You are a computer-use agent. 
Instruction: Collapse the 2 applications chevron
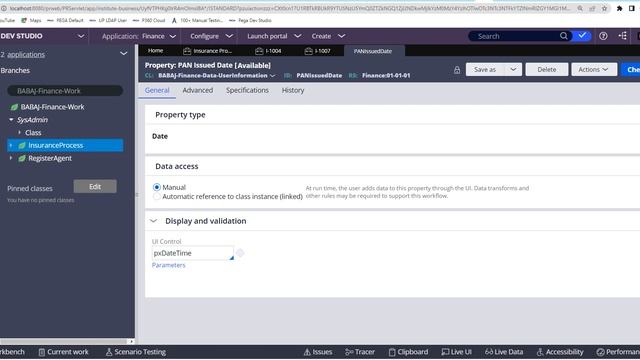[x=124, y=54]
